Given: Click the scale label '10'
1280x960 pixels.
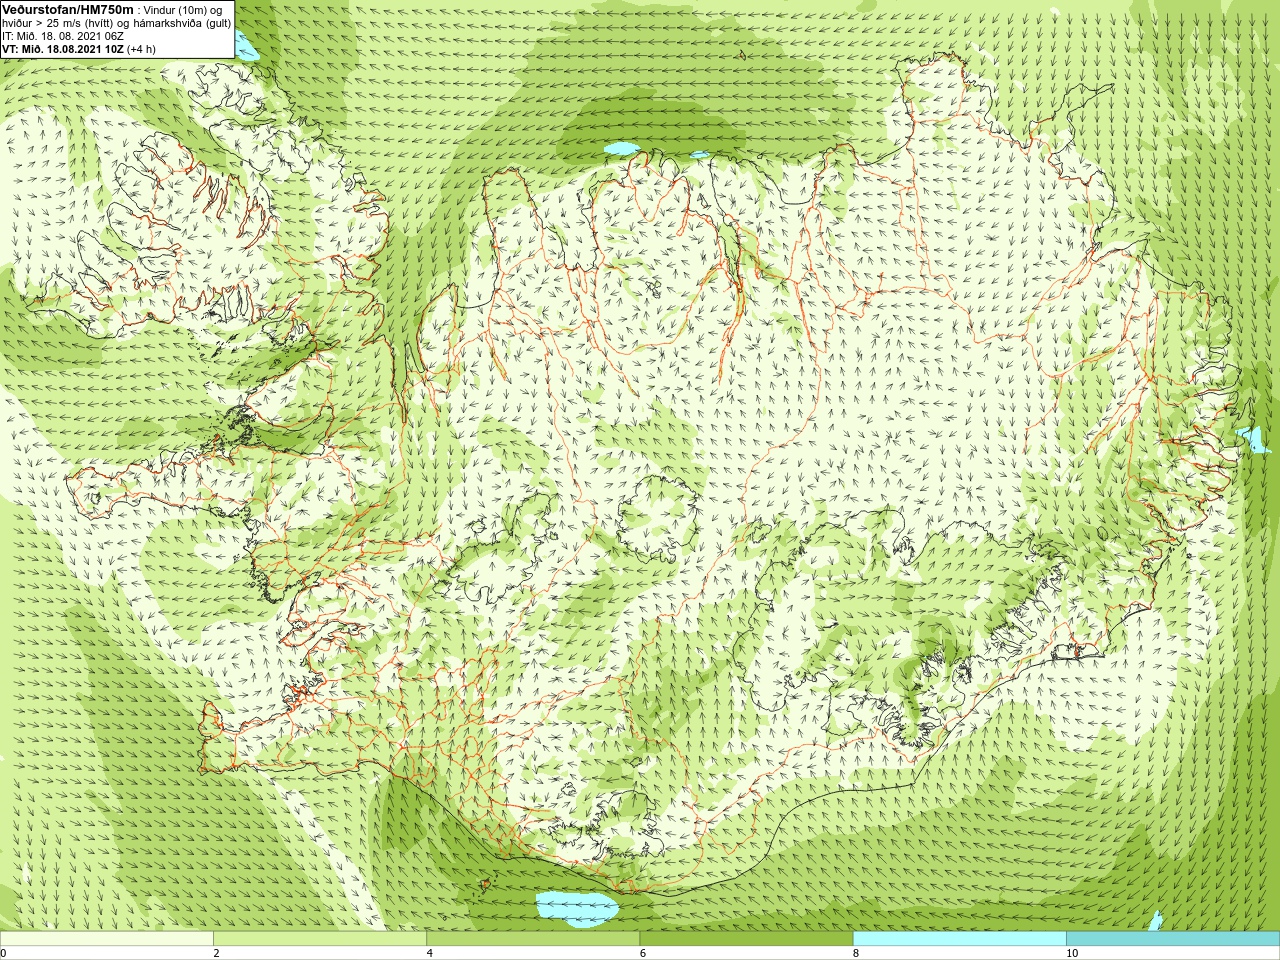Looking at the screenshot, I should (x=1072, y=953).
